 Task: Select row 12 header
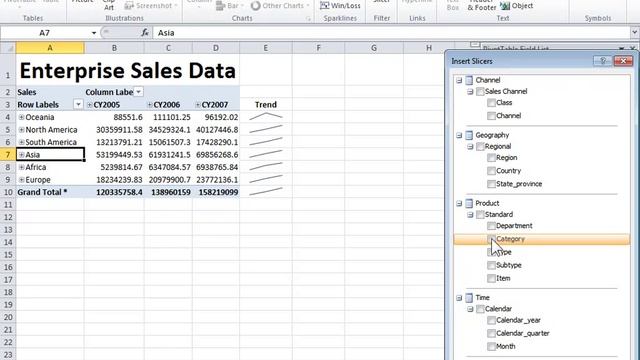coord(8,217)
